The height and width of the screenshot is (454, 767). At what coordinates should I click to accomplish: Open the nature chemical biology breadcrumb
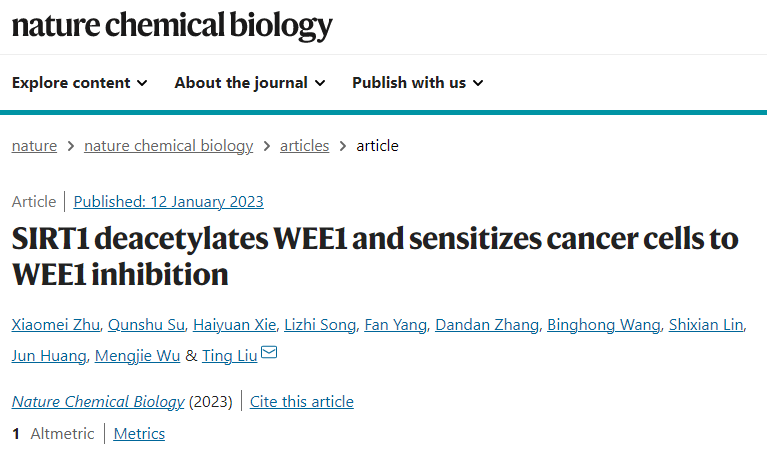point(169,146)
